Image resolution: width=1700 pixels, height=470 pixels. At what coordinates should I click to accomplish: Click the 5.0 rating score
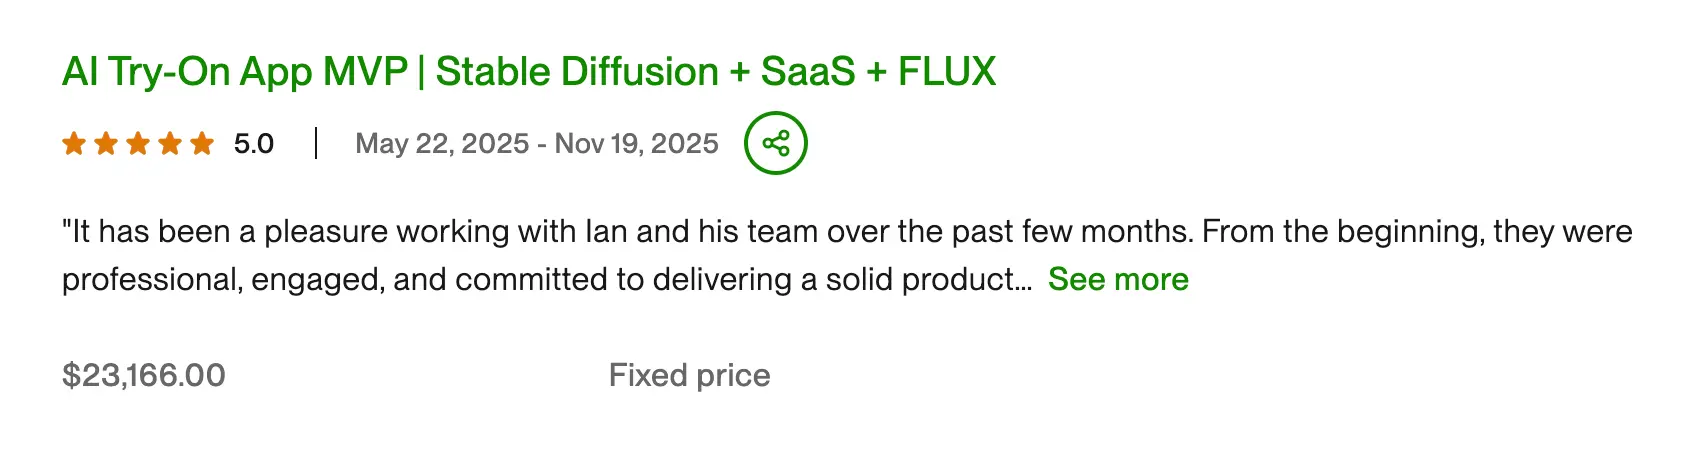pyautogui.click(x=254, y=144)
